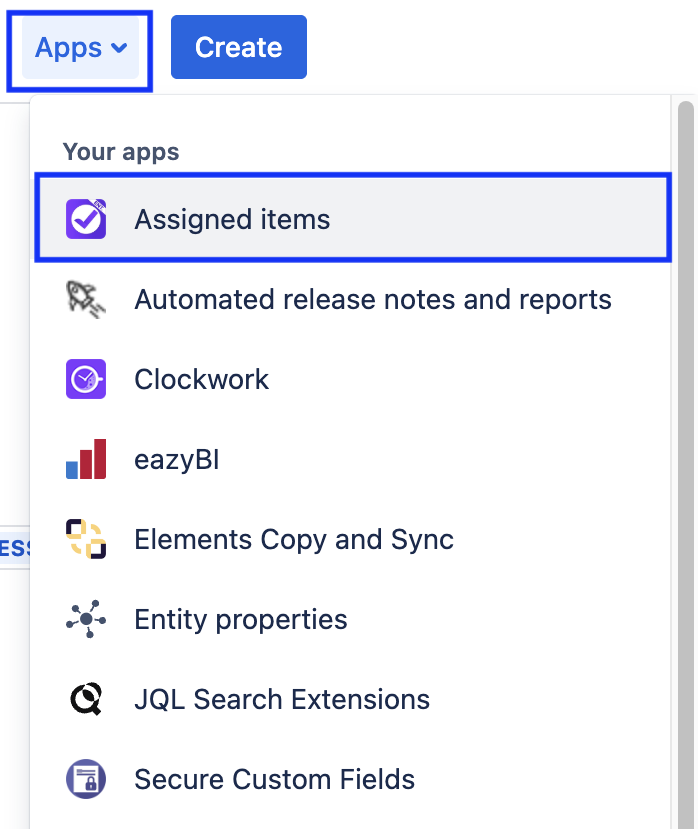The height and width of the screenshot is (829, 698).
Task: Select Entity properties menu entry
Action: [353, 619]
